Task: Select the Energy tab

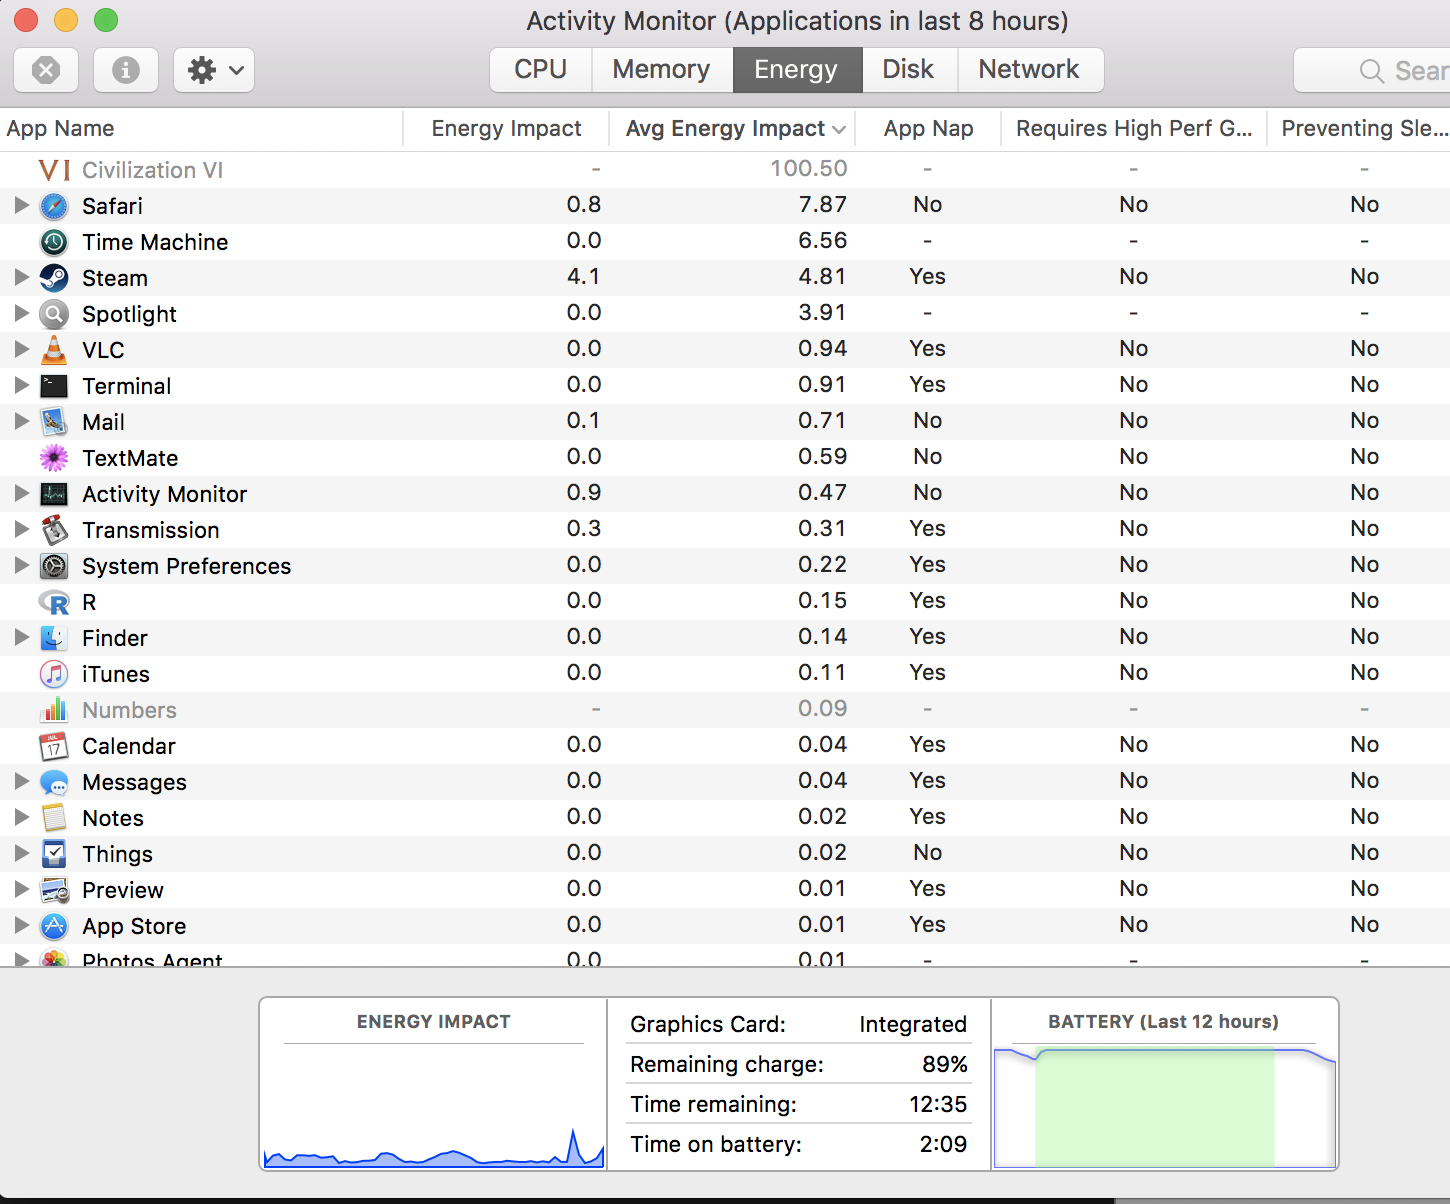Action: [797, 70]
